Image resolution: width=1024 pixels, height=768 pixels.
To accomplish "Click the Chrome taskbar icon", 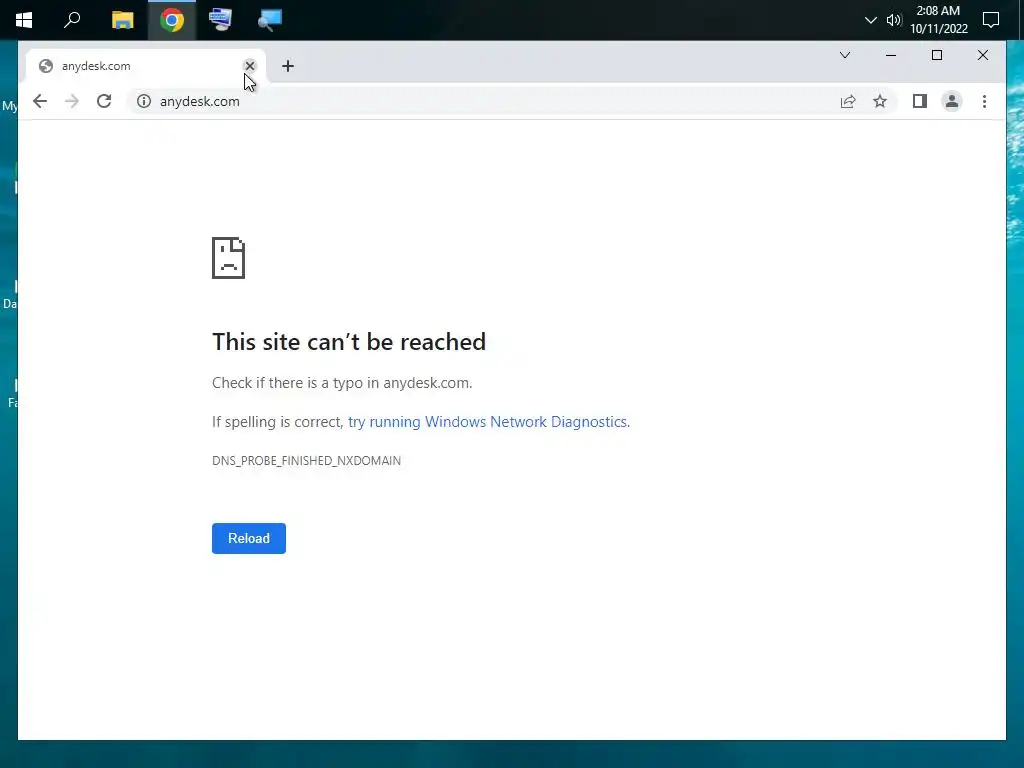I will [x=172, y=20].
